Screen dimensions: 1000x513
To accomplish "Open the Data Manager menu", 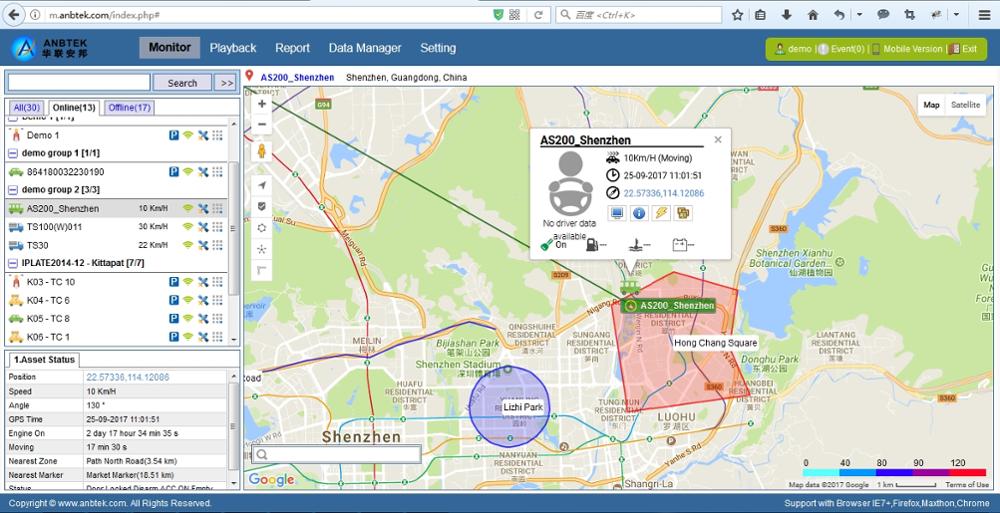I will (365, 48).
